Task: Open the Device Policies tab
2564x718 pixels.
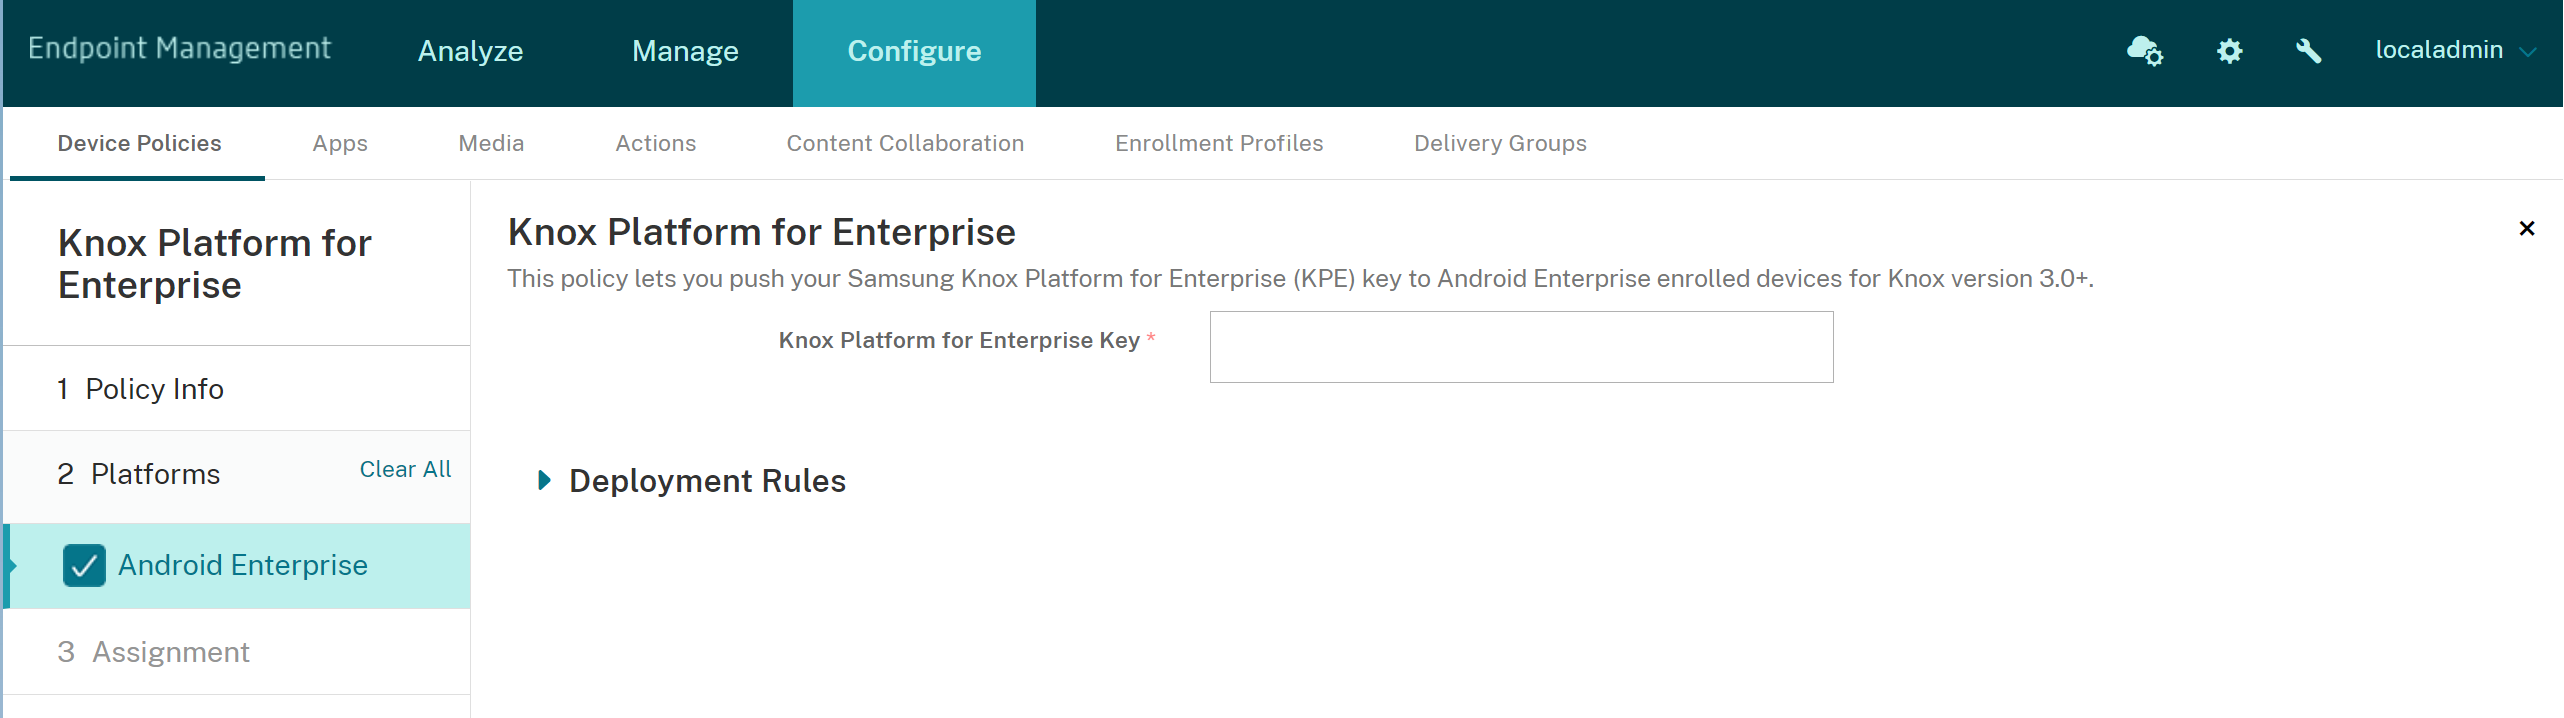Action: pyautogui.click(x=139, y=144)
